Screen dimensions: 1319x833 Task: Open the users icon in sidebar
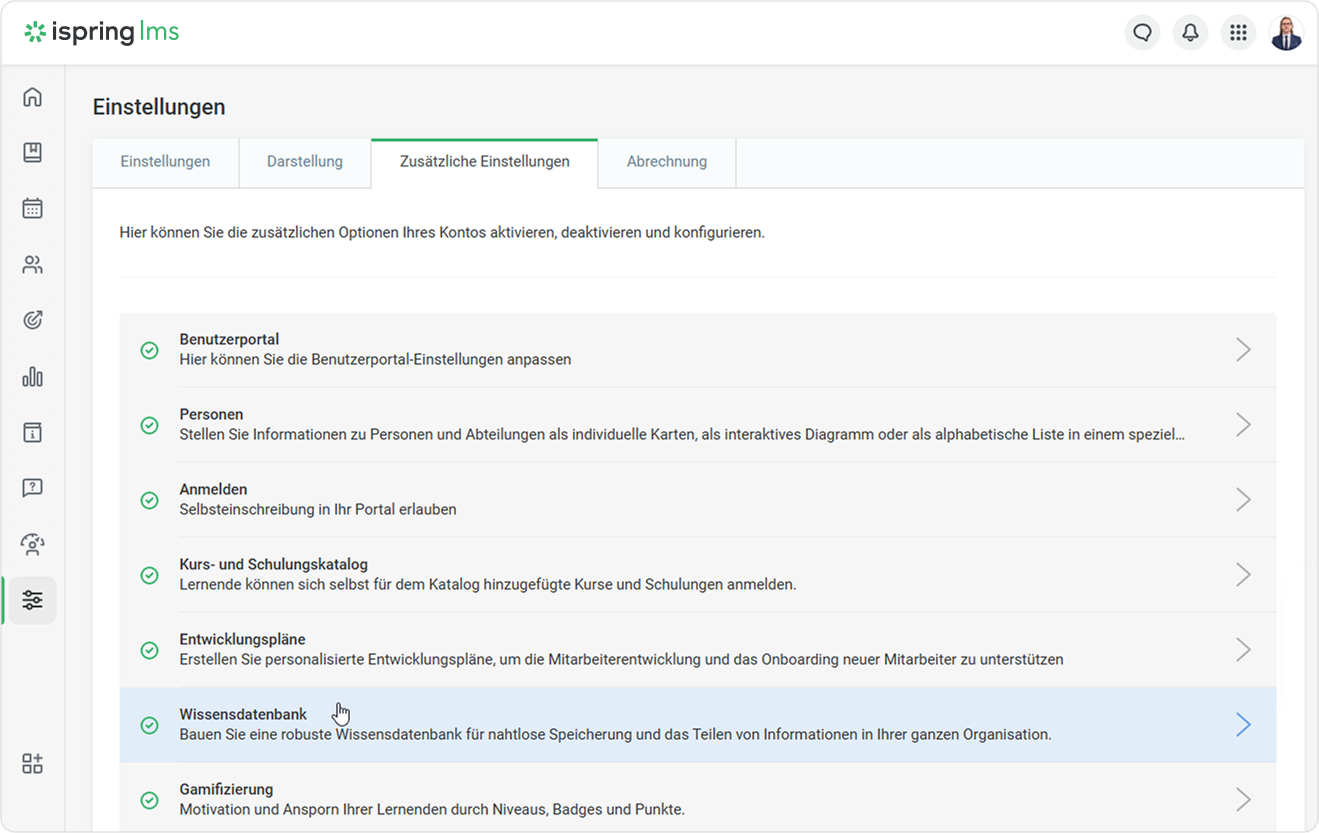[x=32, y=265]
